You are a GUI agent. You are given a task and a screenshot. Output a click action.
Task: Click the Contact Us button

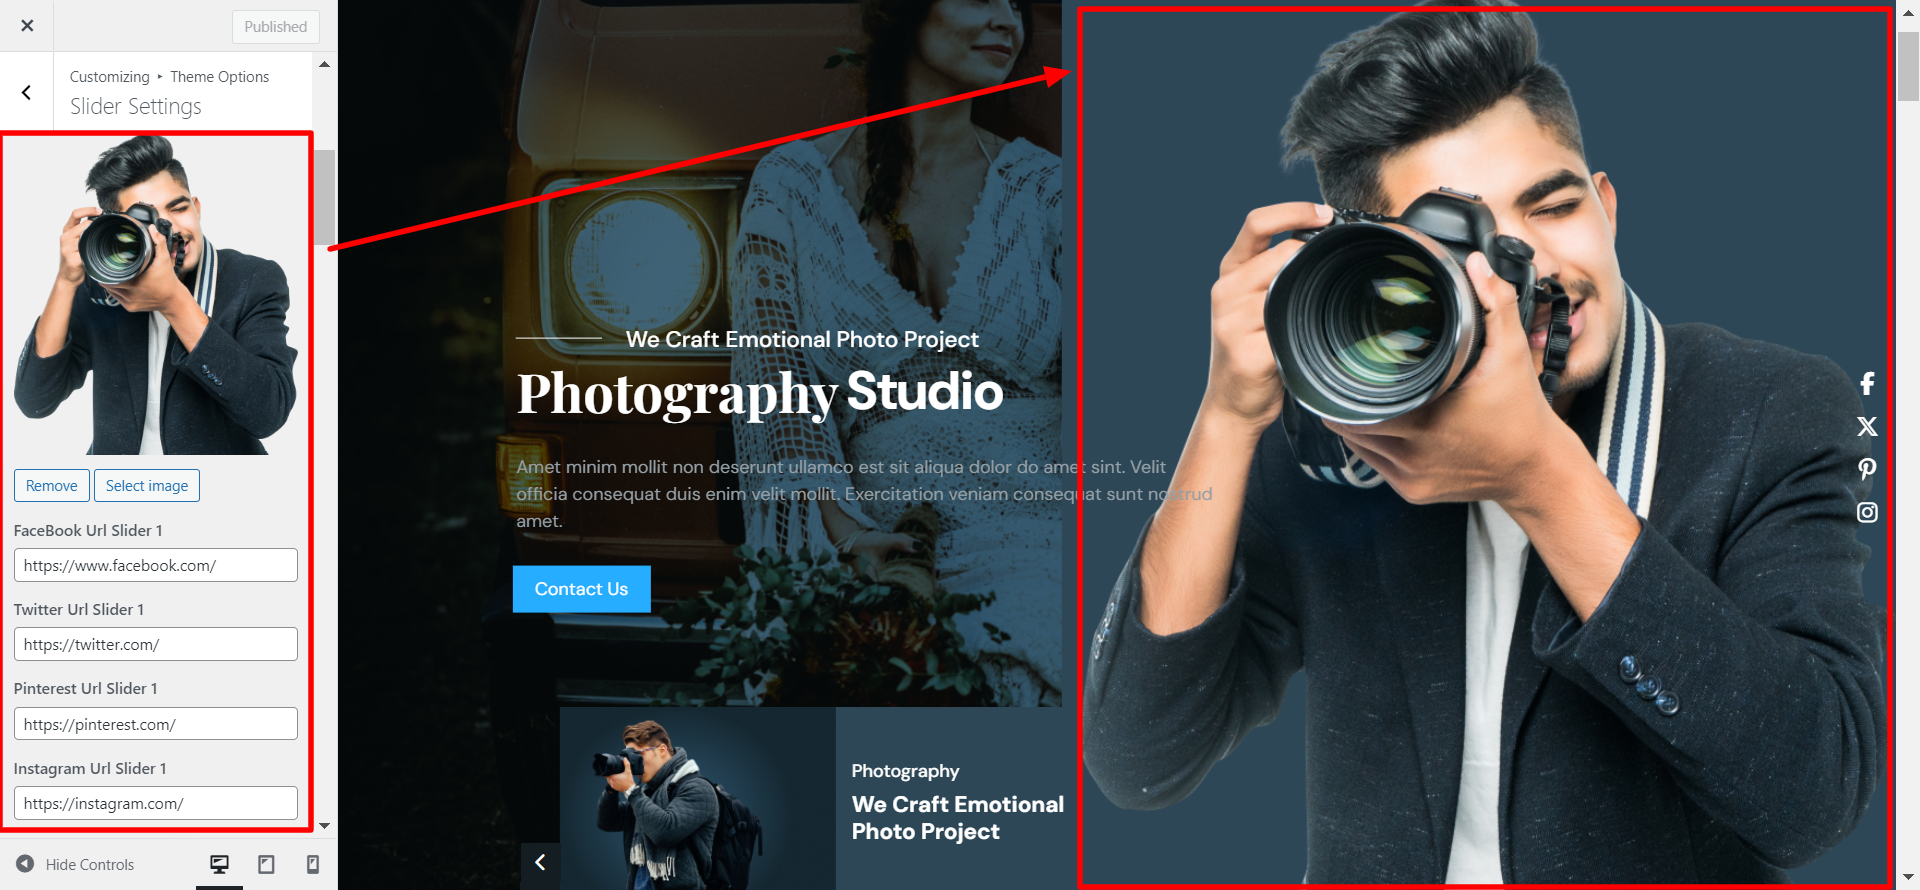coord(581,589)
